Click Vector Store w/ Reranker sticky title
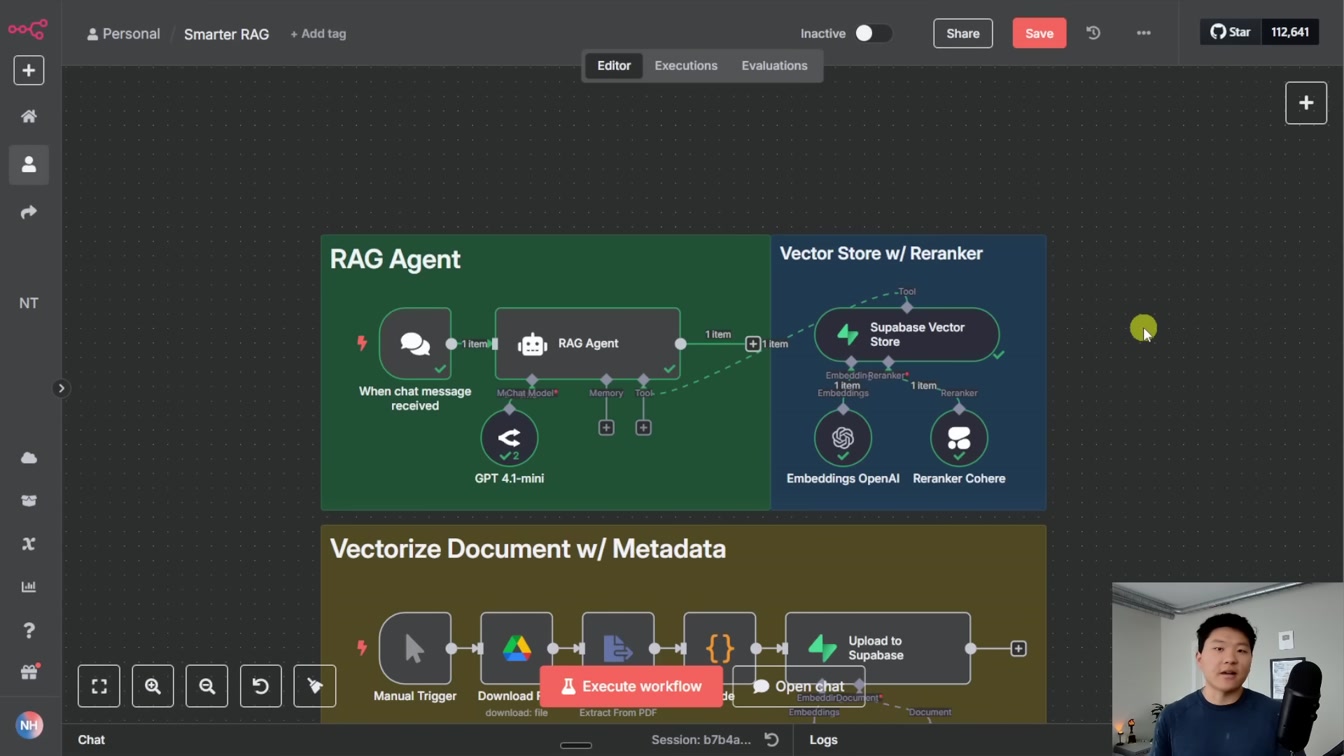Screen dimensions: 1344x756 pyautogui.click(x=881, y=254)
